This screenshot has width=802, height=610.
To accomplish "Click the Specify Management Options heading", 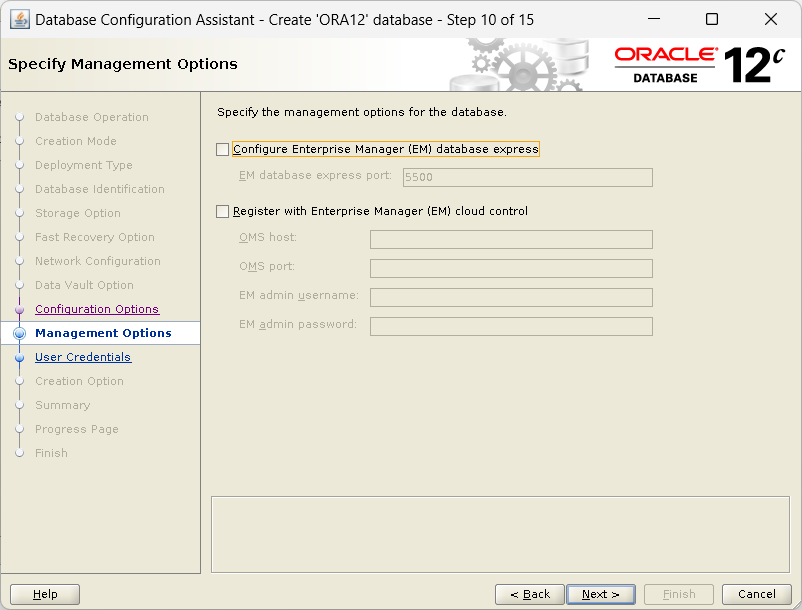I will pos(123,64).
